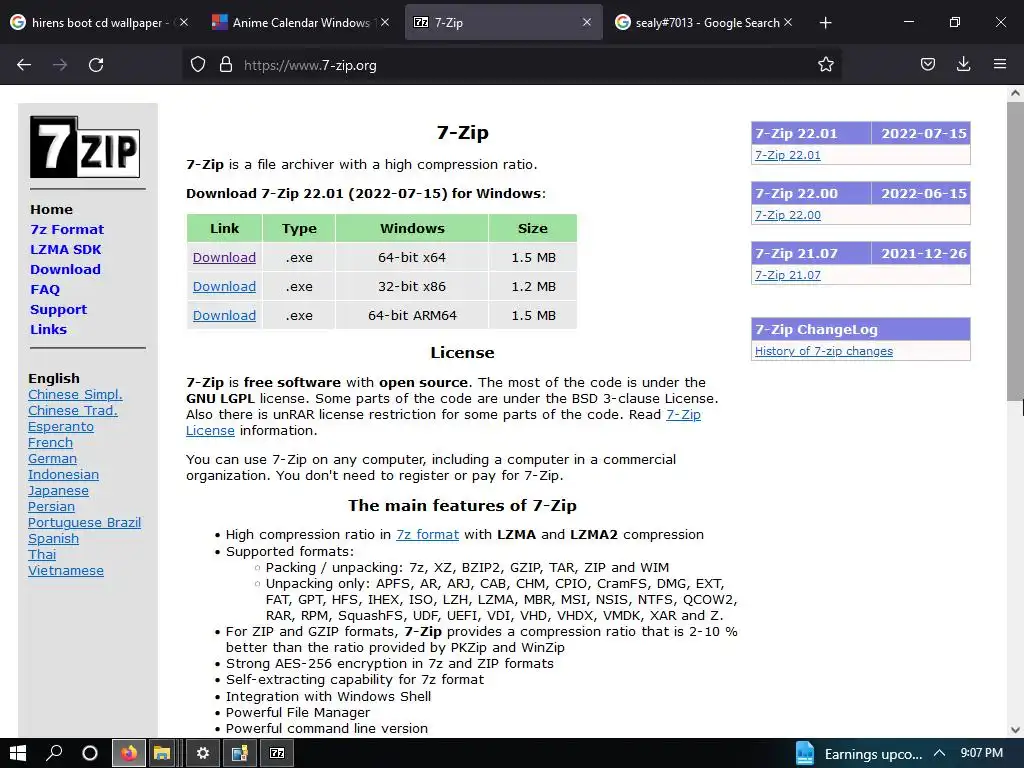Image resolution: width=1024 pixels, height=768 pixels.
Task: Open a new browser tab
Action: pyautogui.click(x=825, y=23)
